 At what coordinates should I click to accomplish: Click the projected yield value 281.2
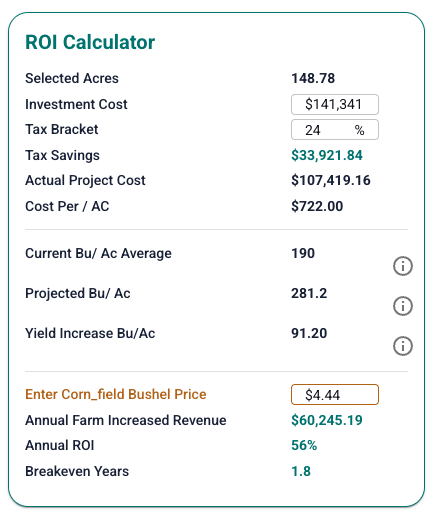click(309, 293)
